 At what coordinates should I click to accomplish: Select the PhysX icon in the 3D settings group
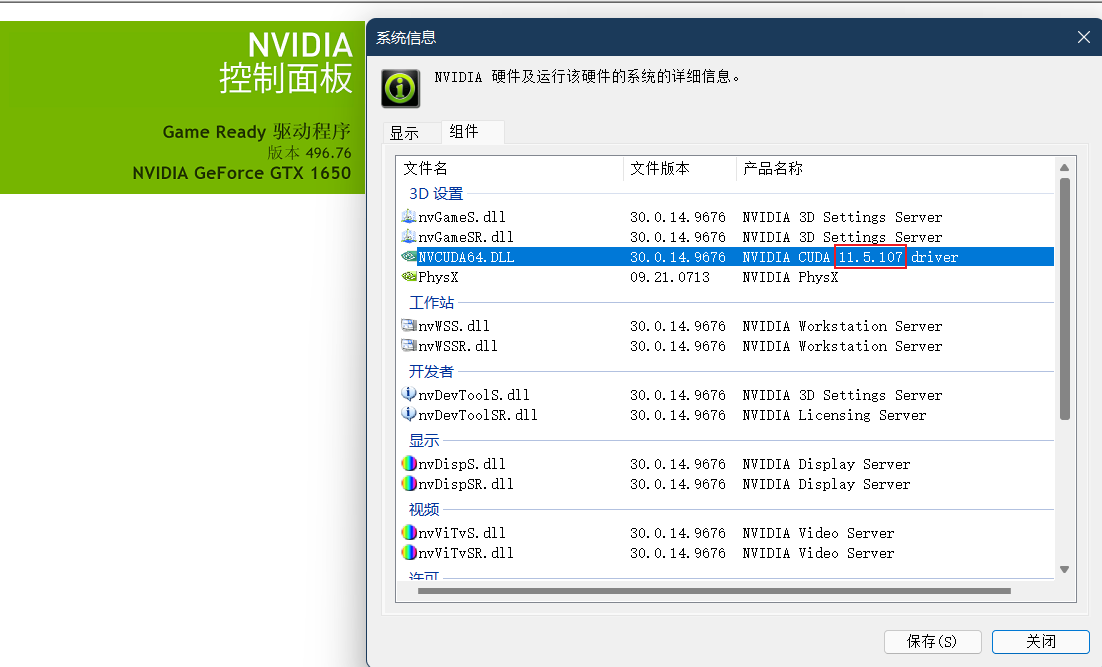point(409,277)
